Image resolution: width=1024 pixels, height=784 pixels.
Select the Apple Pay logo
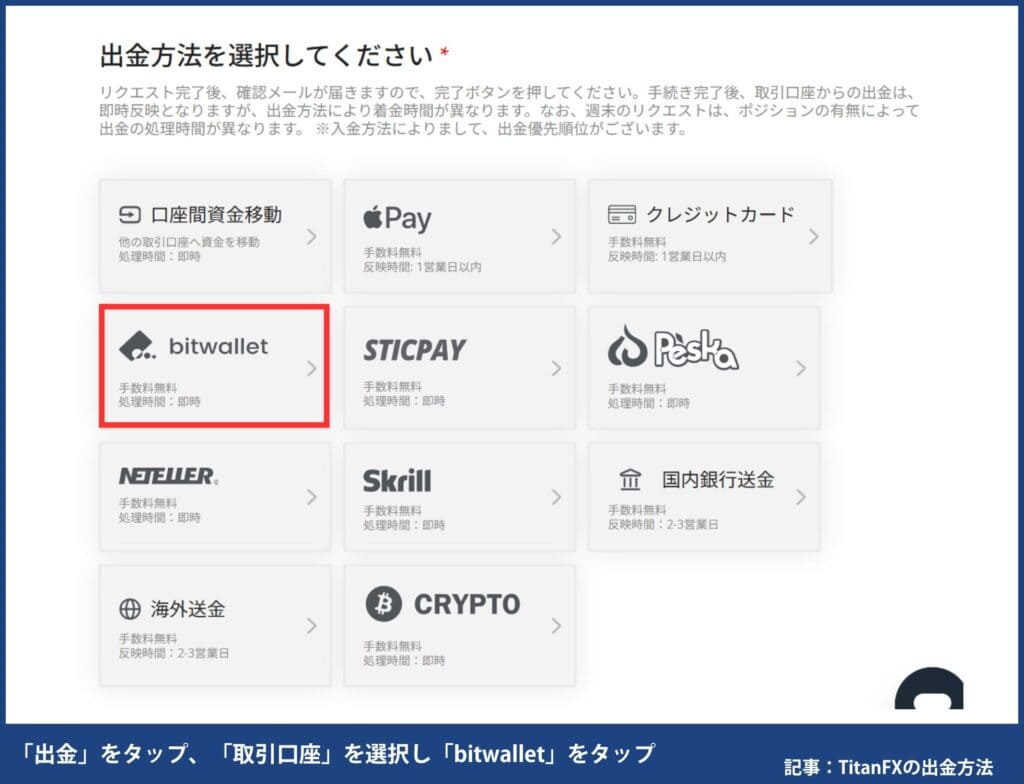[x=397, y=218]
